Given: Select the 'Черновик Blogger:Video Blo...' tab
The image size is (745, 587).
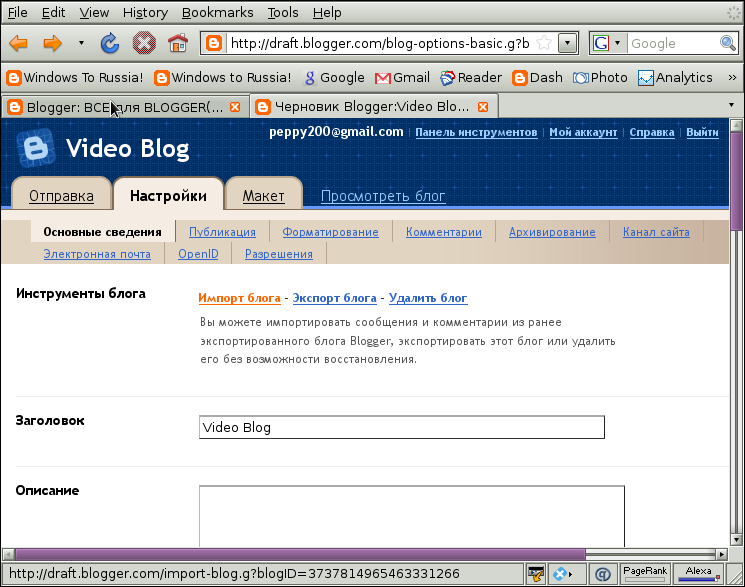Looking at the screenshot, I should [372, 107].
